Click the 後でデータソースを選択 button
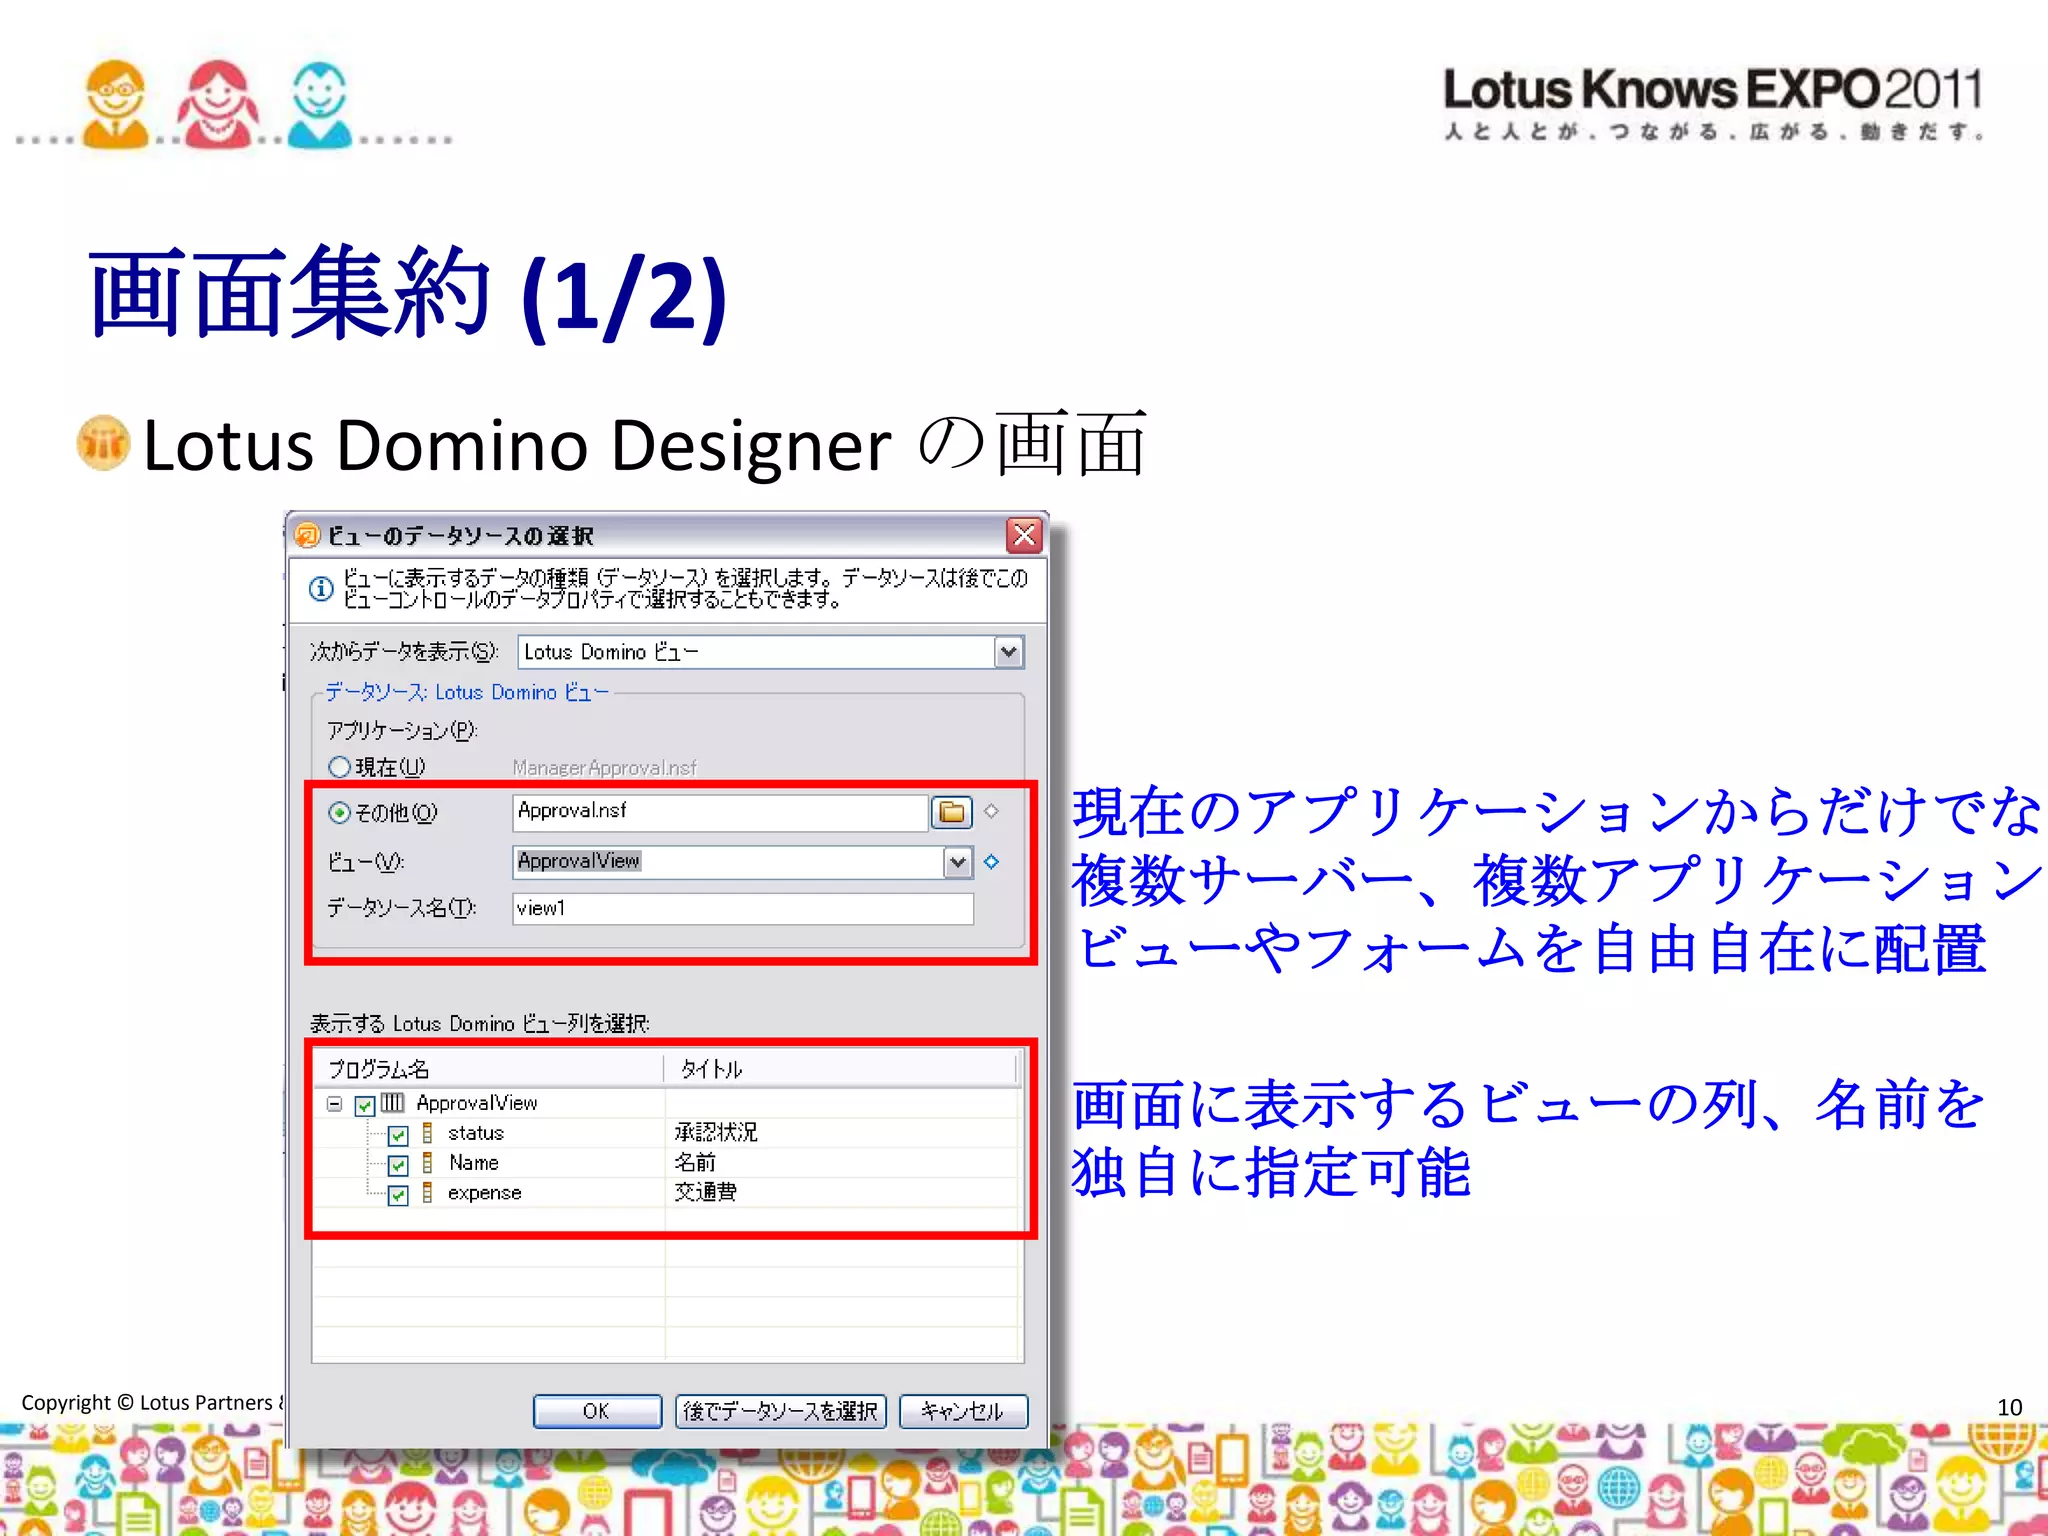This screenshot has width=2048, height=1536. (x=780, y=1411)
